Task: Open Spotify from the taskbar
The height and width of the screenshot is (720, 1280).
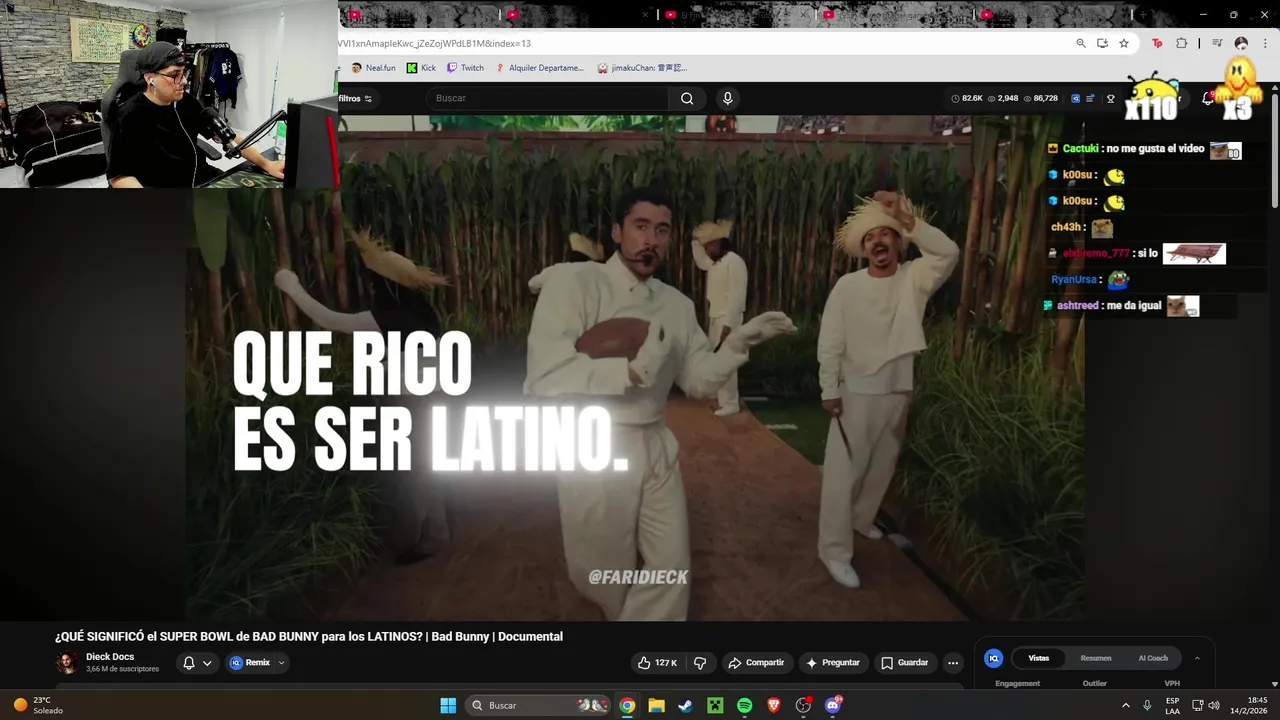Action: 744,705
